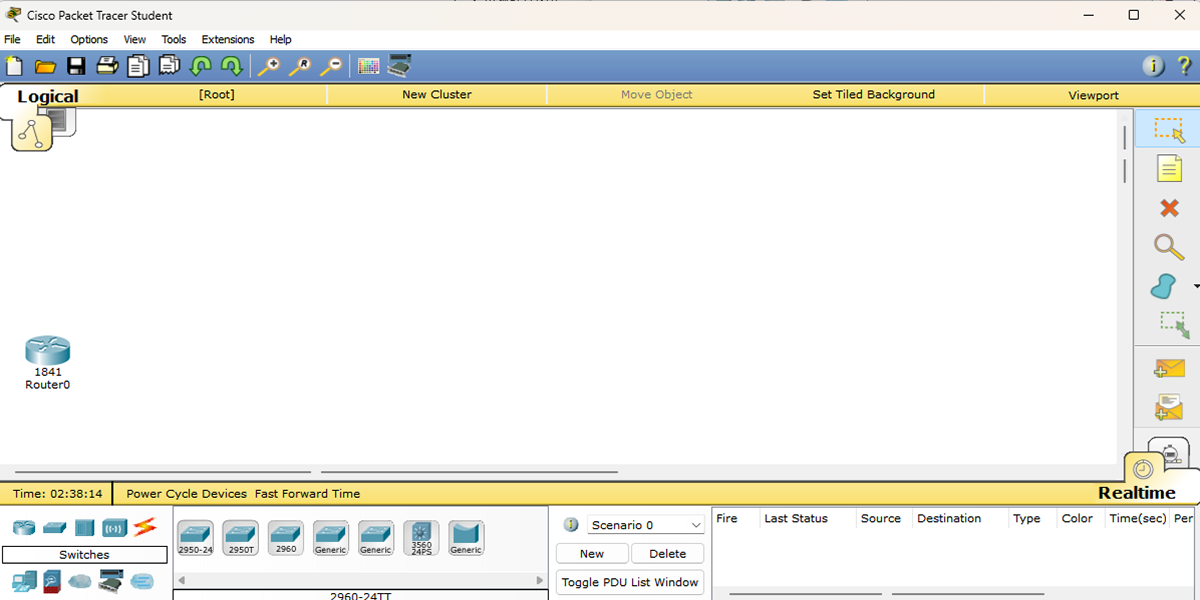Reset zoom with the R magnifier

(x=299, y=66)
